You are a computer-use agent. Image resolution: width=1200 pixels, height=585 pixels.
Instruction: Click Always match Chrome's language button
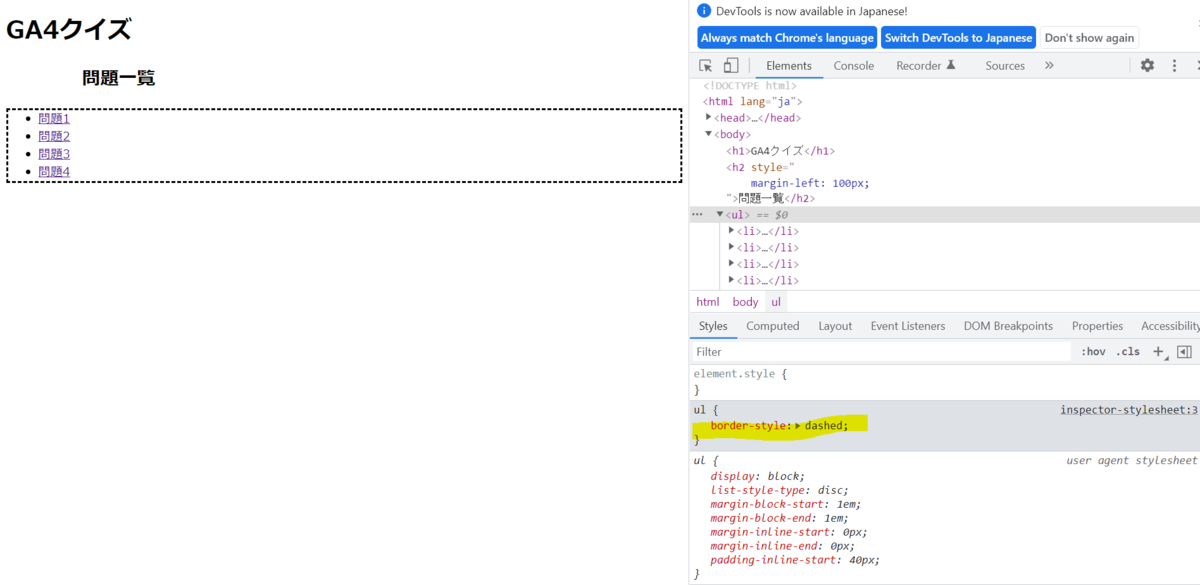[x=787, y=38]
